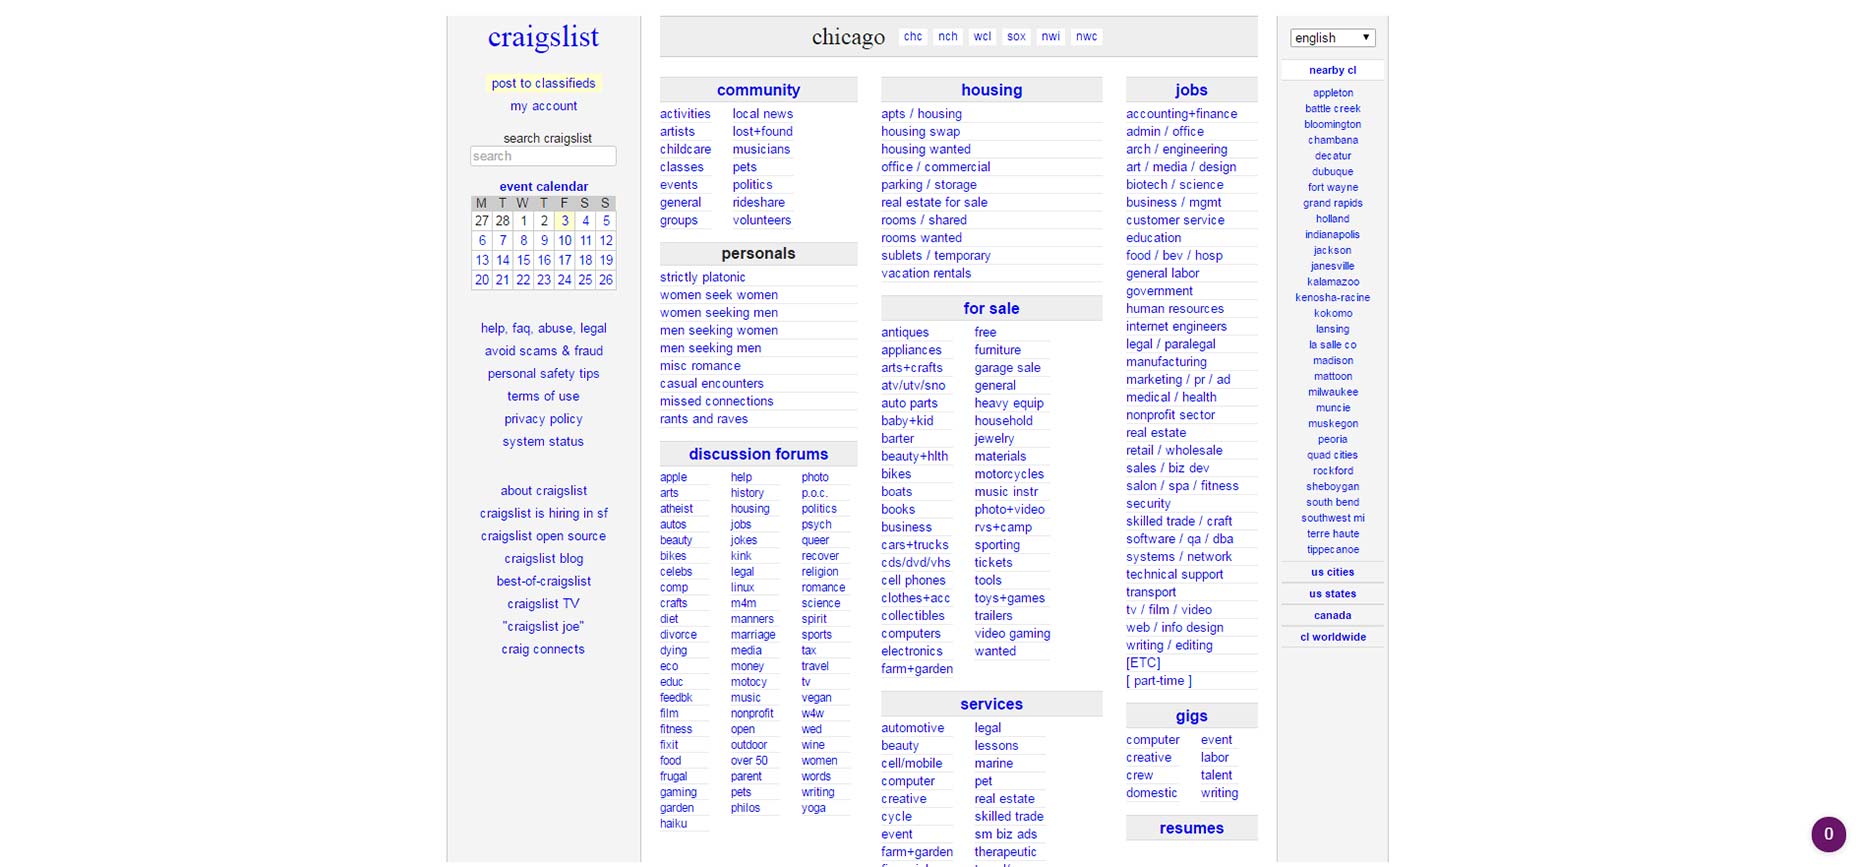This screenshot has width=1856, height=867.
Task: Open accounting+finance jobs
Action: click(1181, 114)
